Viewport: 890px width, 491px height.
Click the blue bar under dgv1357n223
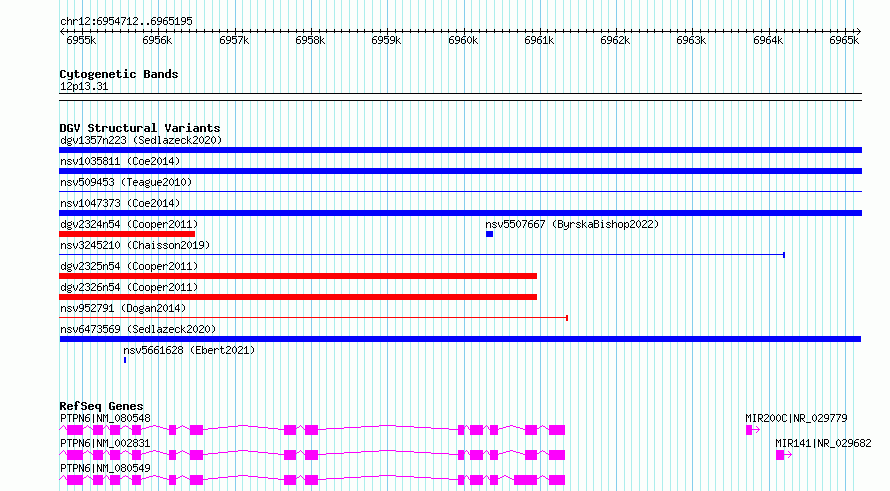pos(460,150)
